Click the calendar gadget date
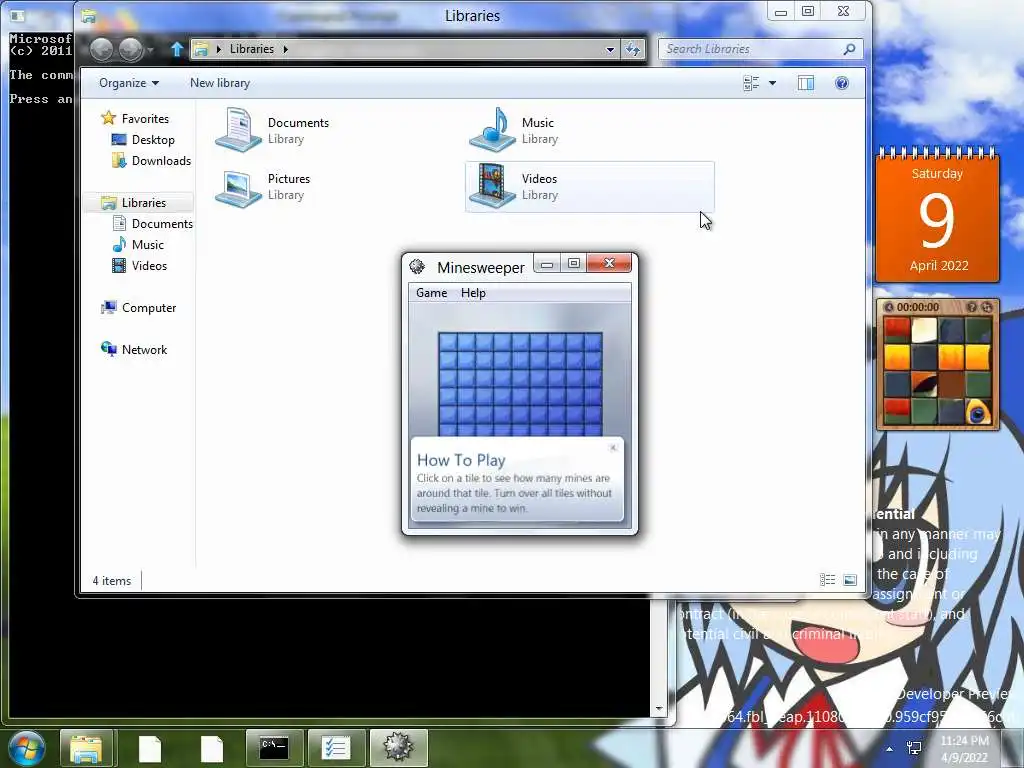The width and height of the screenshot is (1024, 768). (x=937, y=219)
